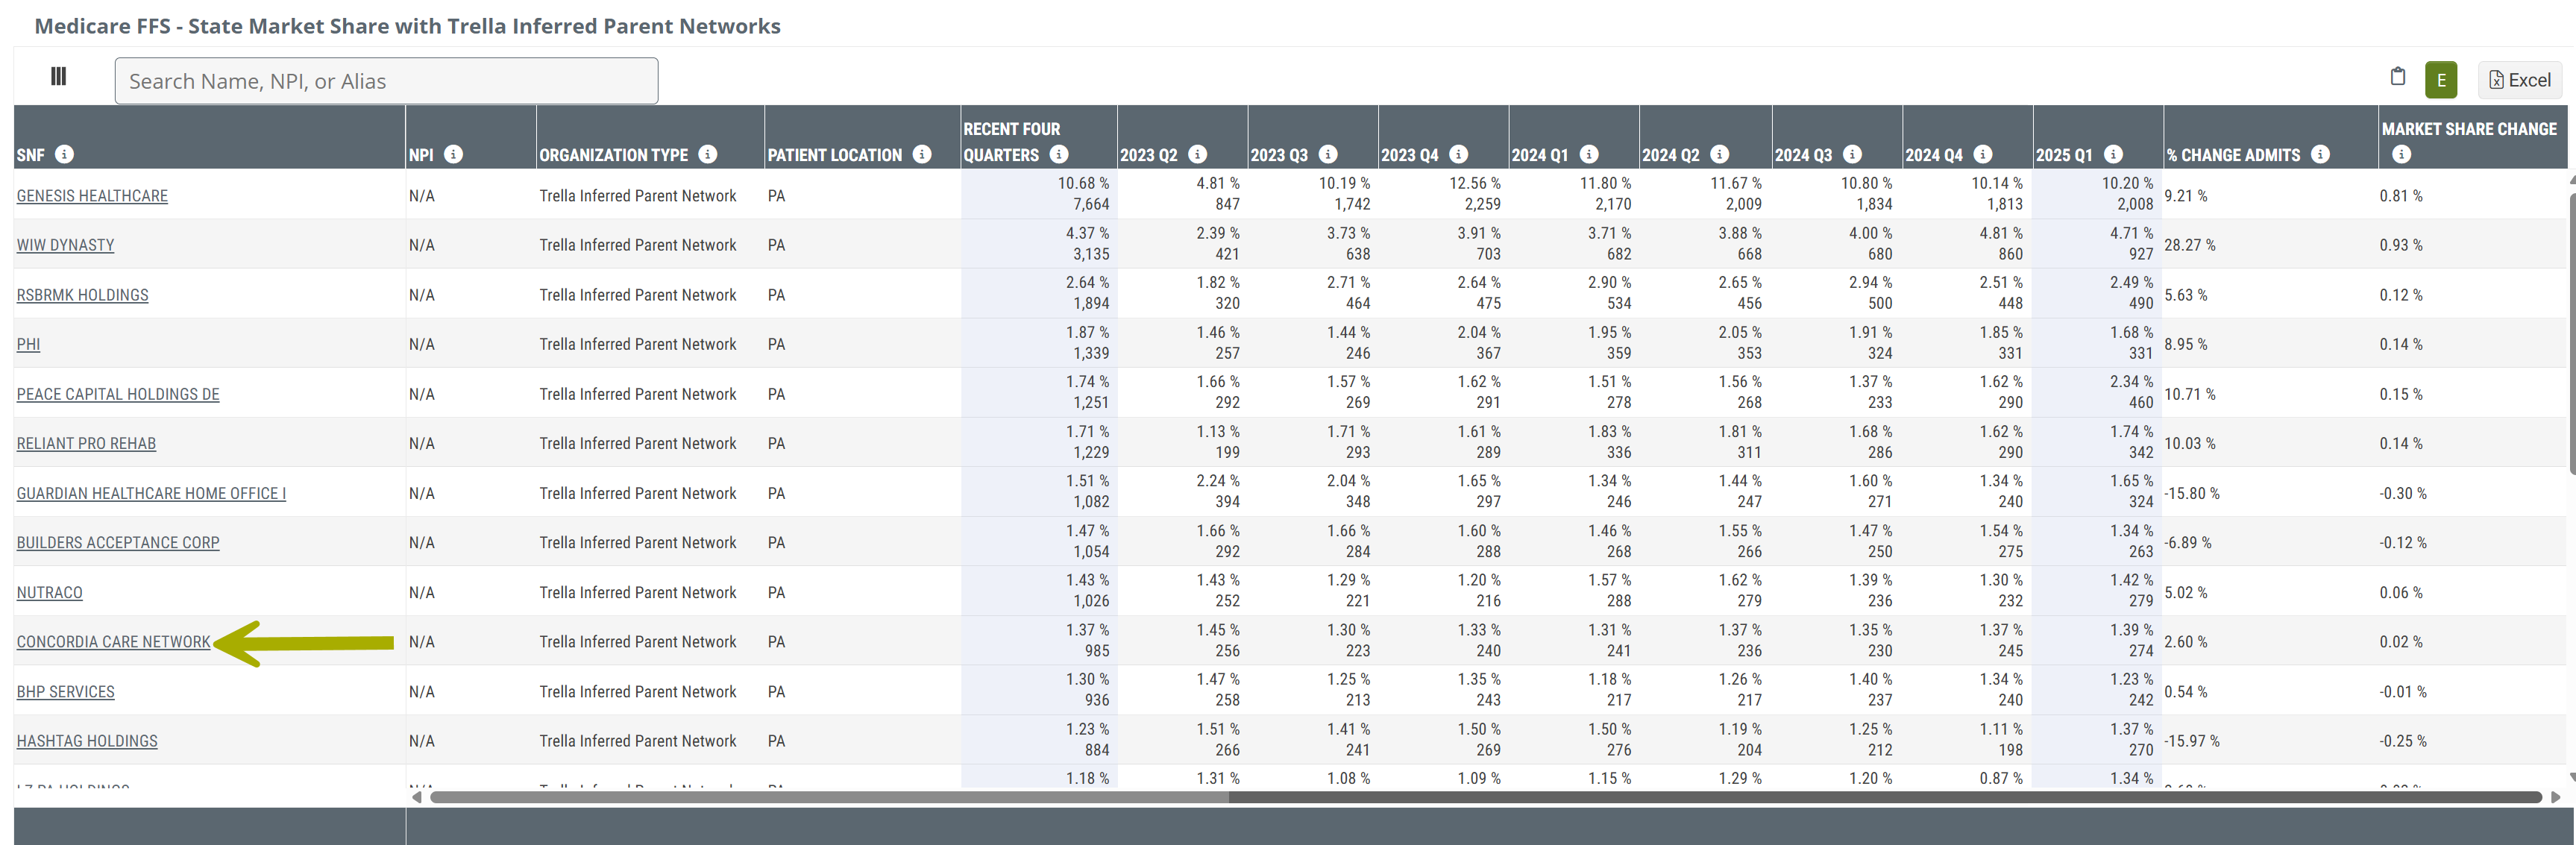Click info icon beside % Change Admits
The height and width of the screenshot is (845, 2576).
(x=2321, y=154)
